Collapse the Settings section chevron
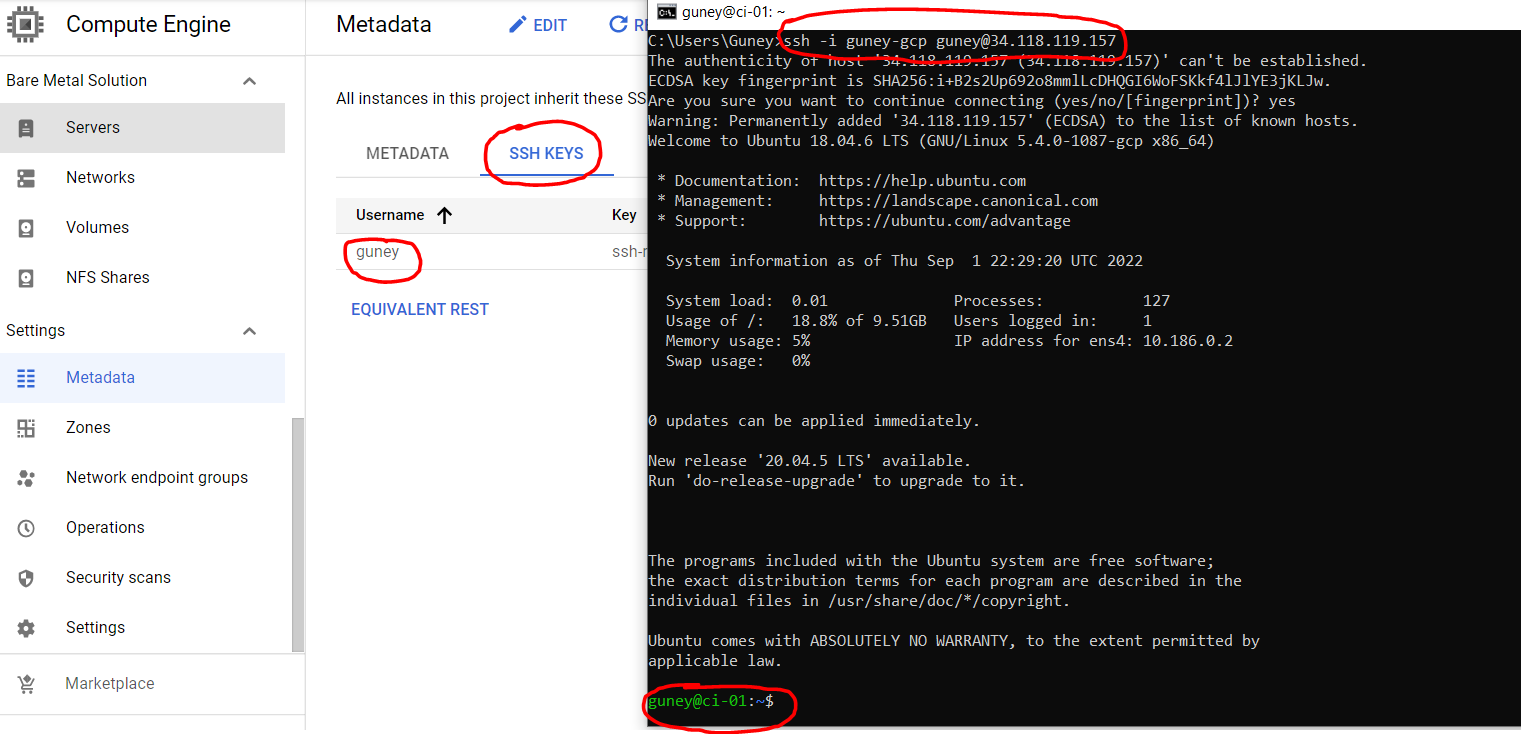The image size is (1521, 734). 250,331
